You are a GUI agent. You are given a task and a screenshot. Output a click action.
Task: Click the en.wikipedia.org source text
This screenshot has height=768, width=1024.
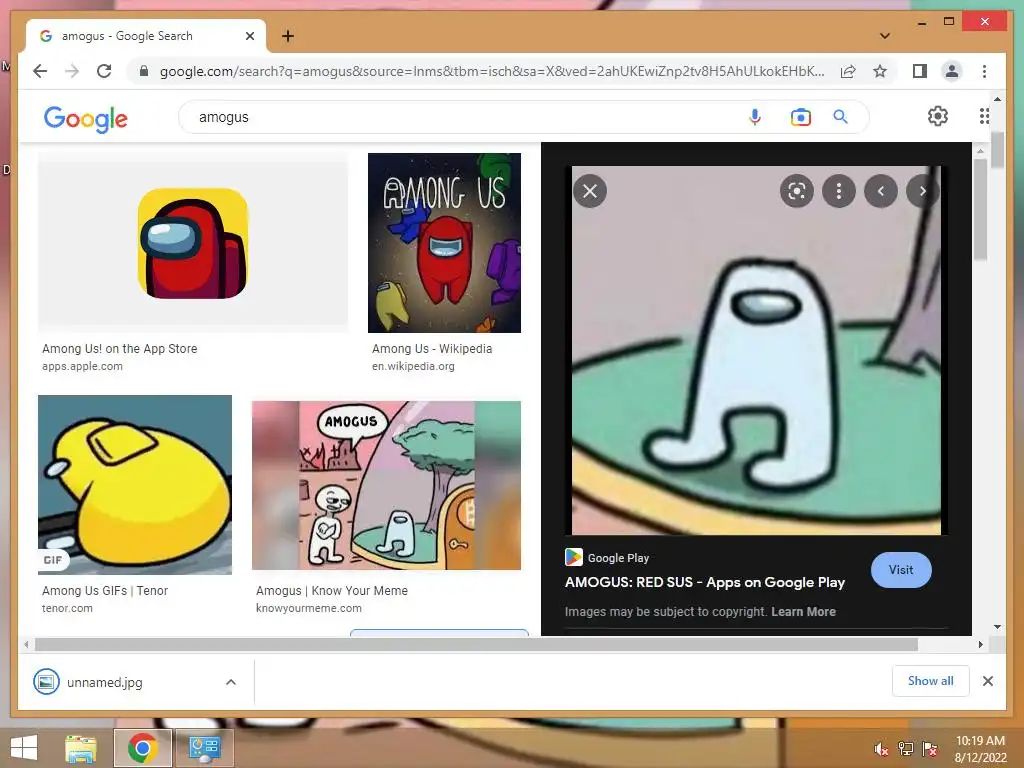point(413,366)
